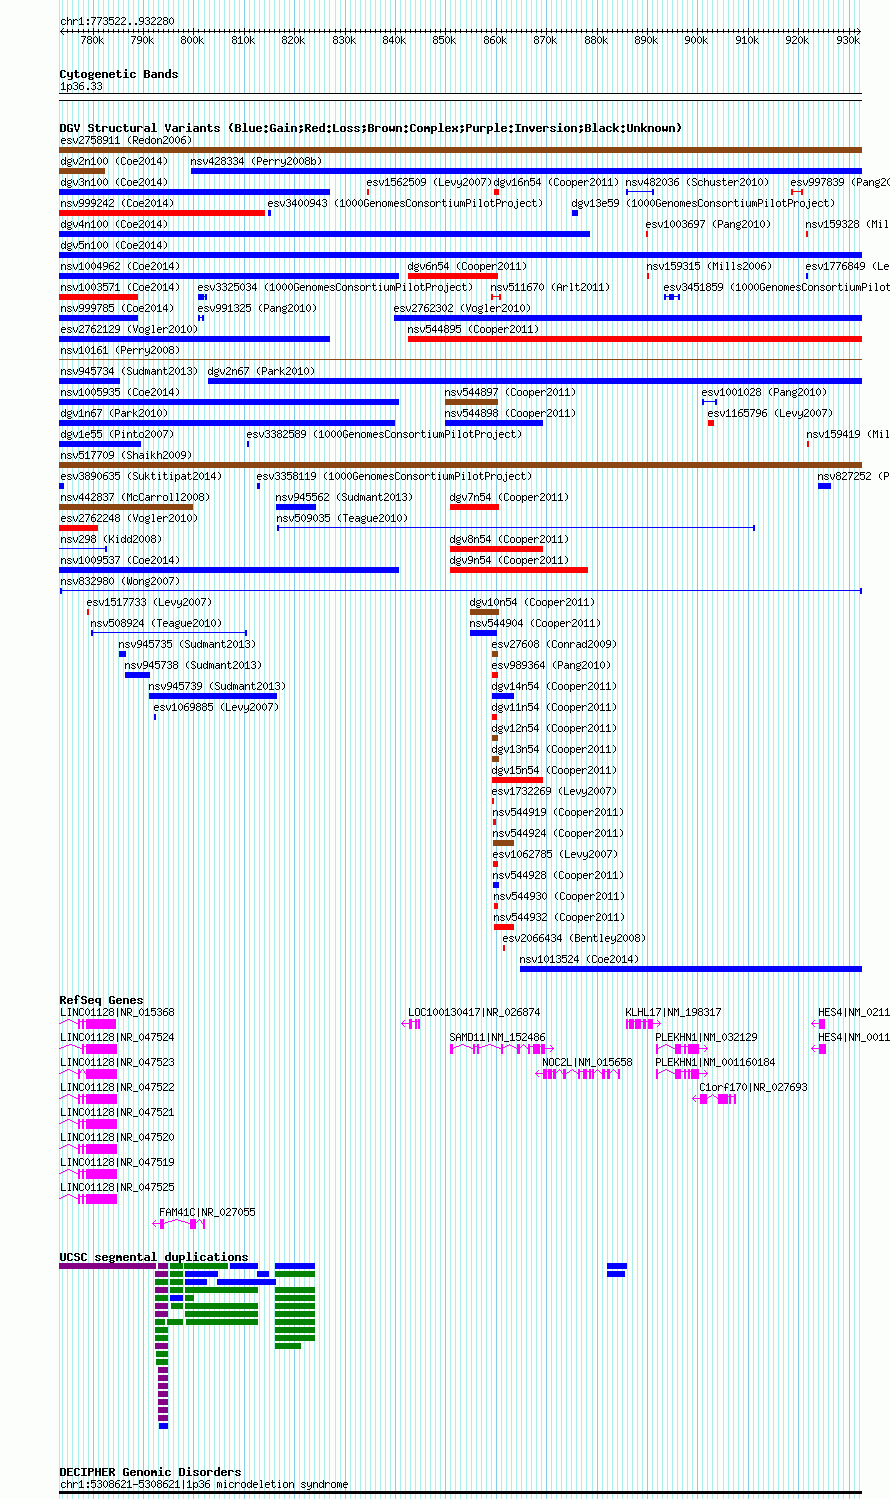This screenshot has height=1499, width=890.
Task: Click the 850k ruler tick label
Action: [444, 41]
